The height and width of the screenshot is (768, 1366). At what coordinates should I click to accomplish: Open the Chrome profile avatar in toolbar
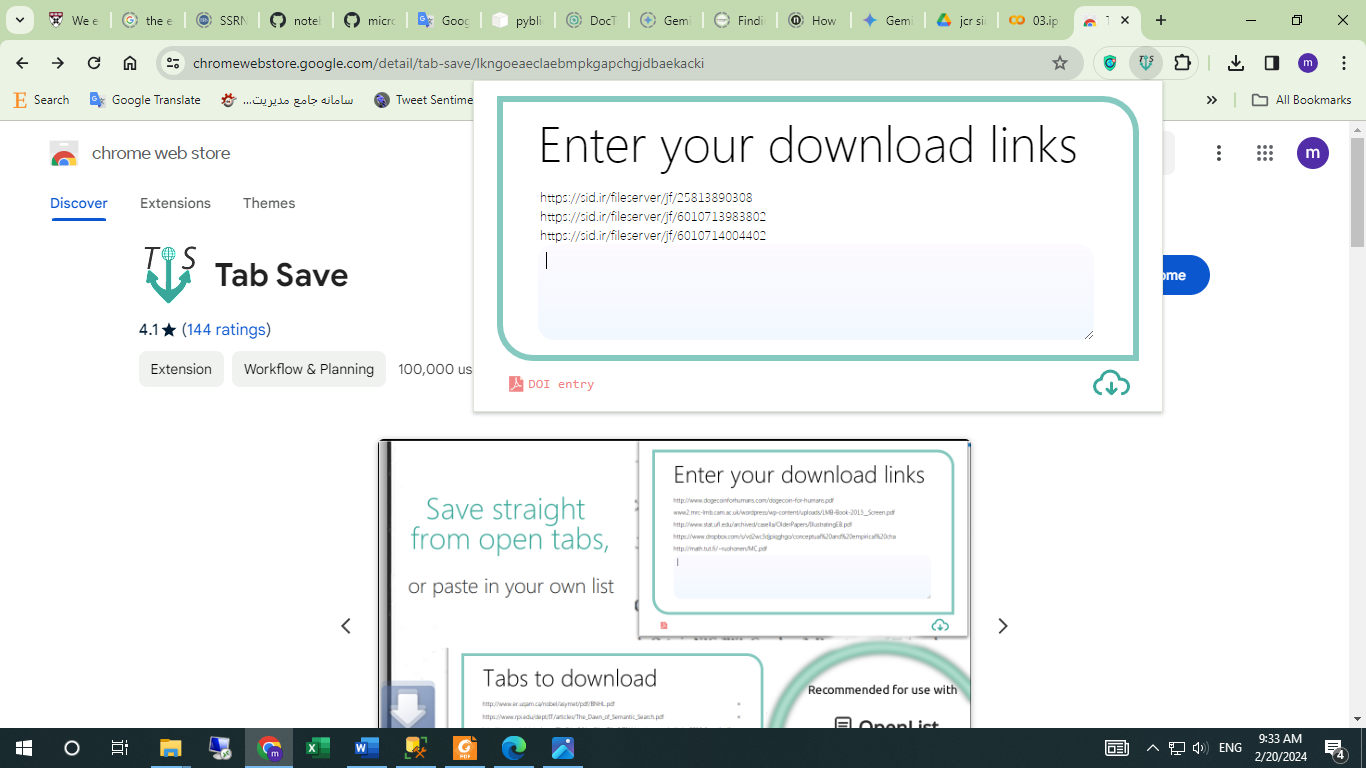point(1308,63)
